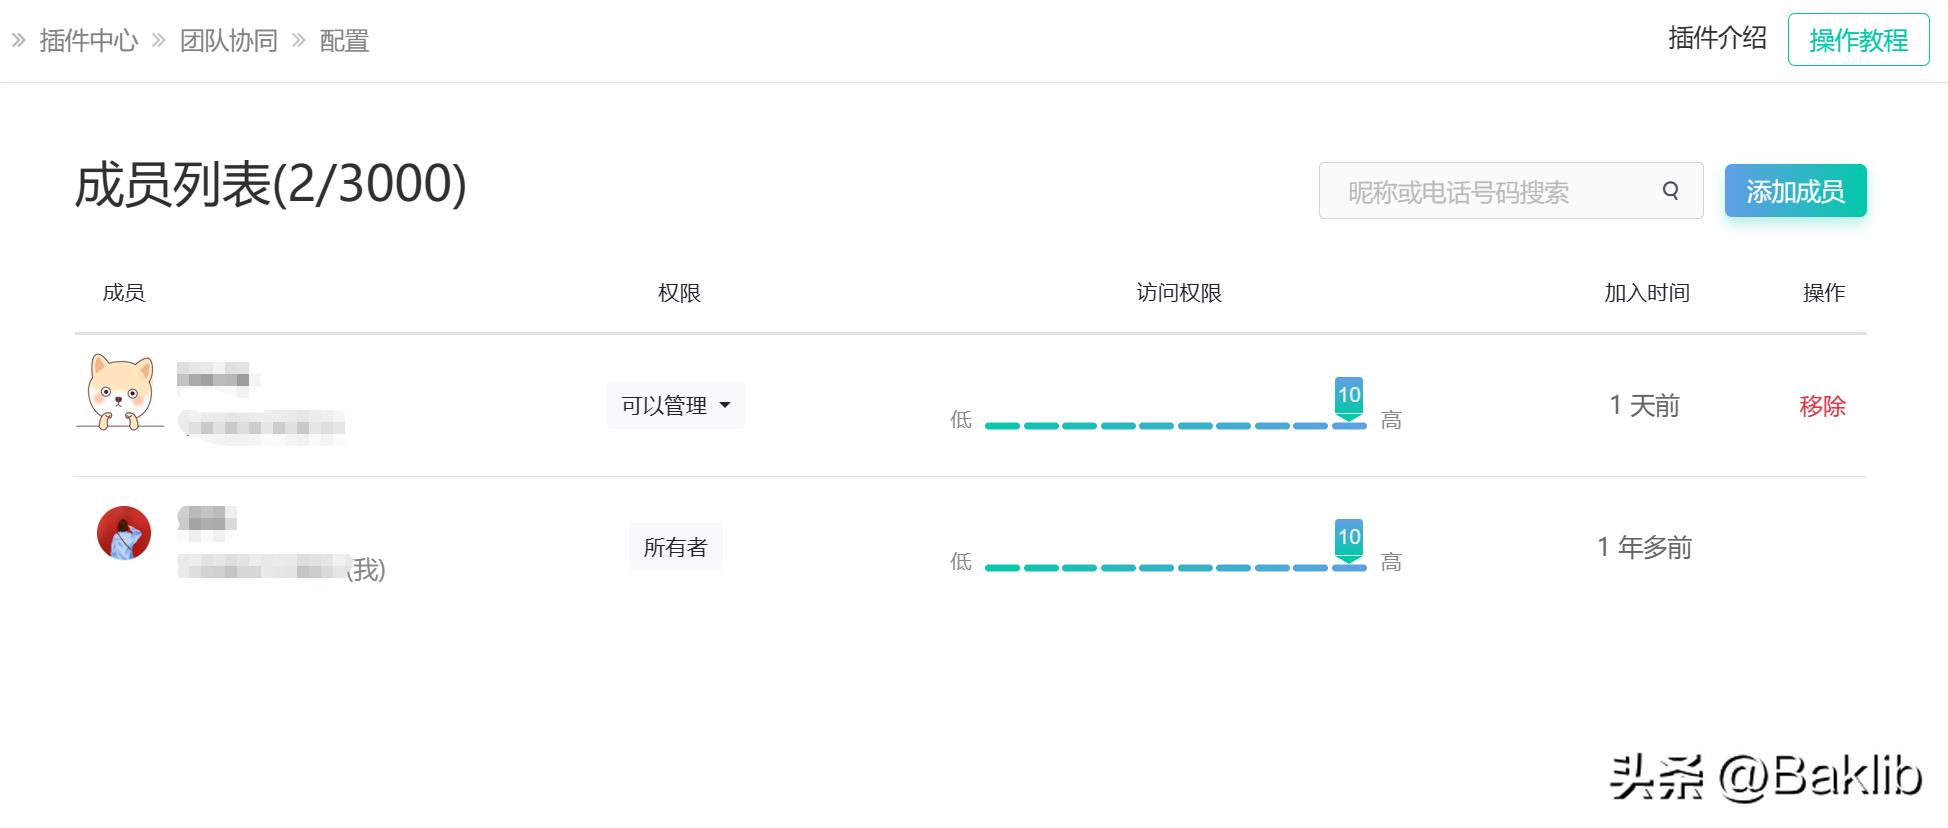Open the 插件介绍 link

pos(1717,38)
